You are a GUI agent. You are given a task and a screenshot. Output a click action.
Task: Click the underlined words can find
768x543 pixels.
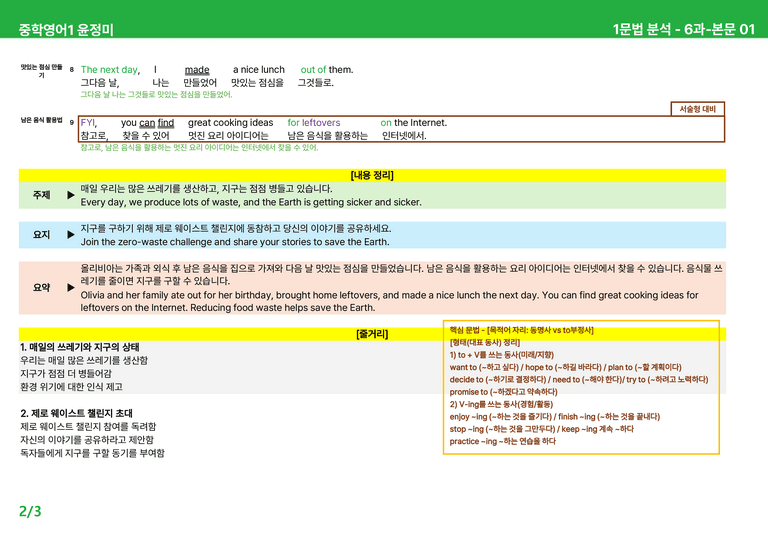pyautogui.click(x=157, y=123)
